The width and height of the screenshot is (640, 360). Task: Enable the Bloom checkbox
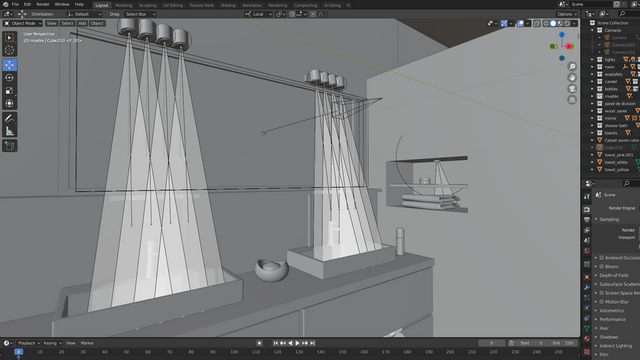click(601, 267)
